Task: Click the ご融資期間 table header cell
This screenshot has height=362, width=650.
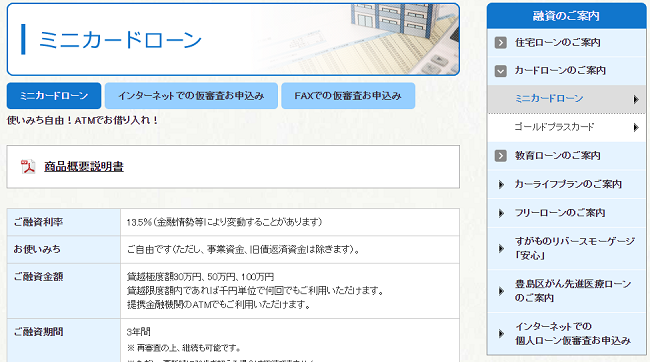Action: click(64, 341)
